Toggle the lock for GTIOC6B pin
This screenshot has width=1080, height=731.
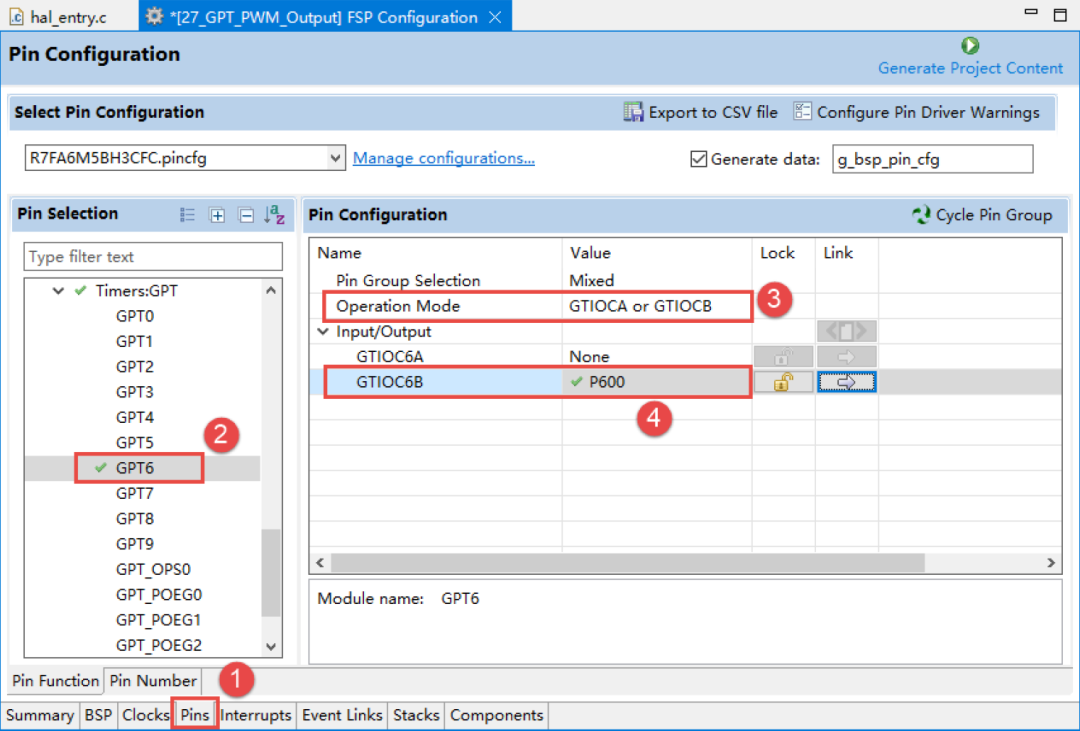click(x=783, y=382)
